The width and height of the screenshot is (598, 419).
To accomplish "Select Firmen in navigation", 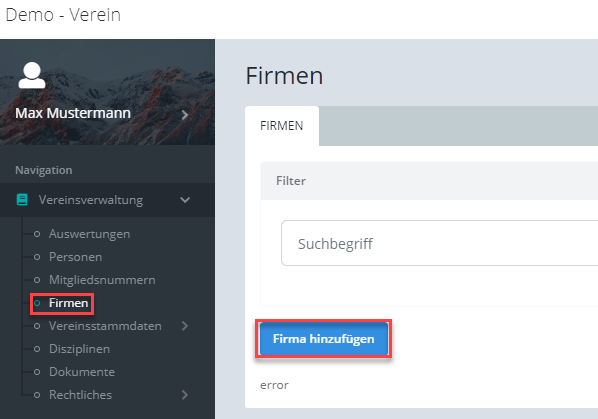I will (x=69, y=303).
